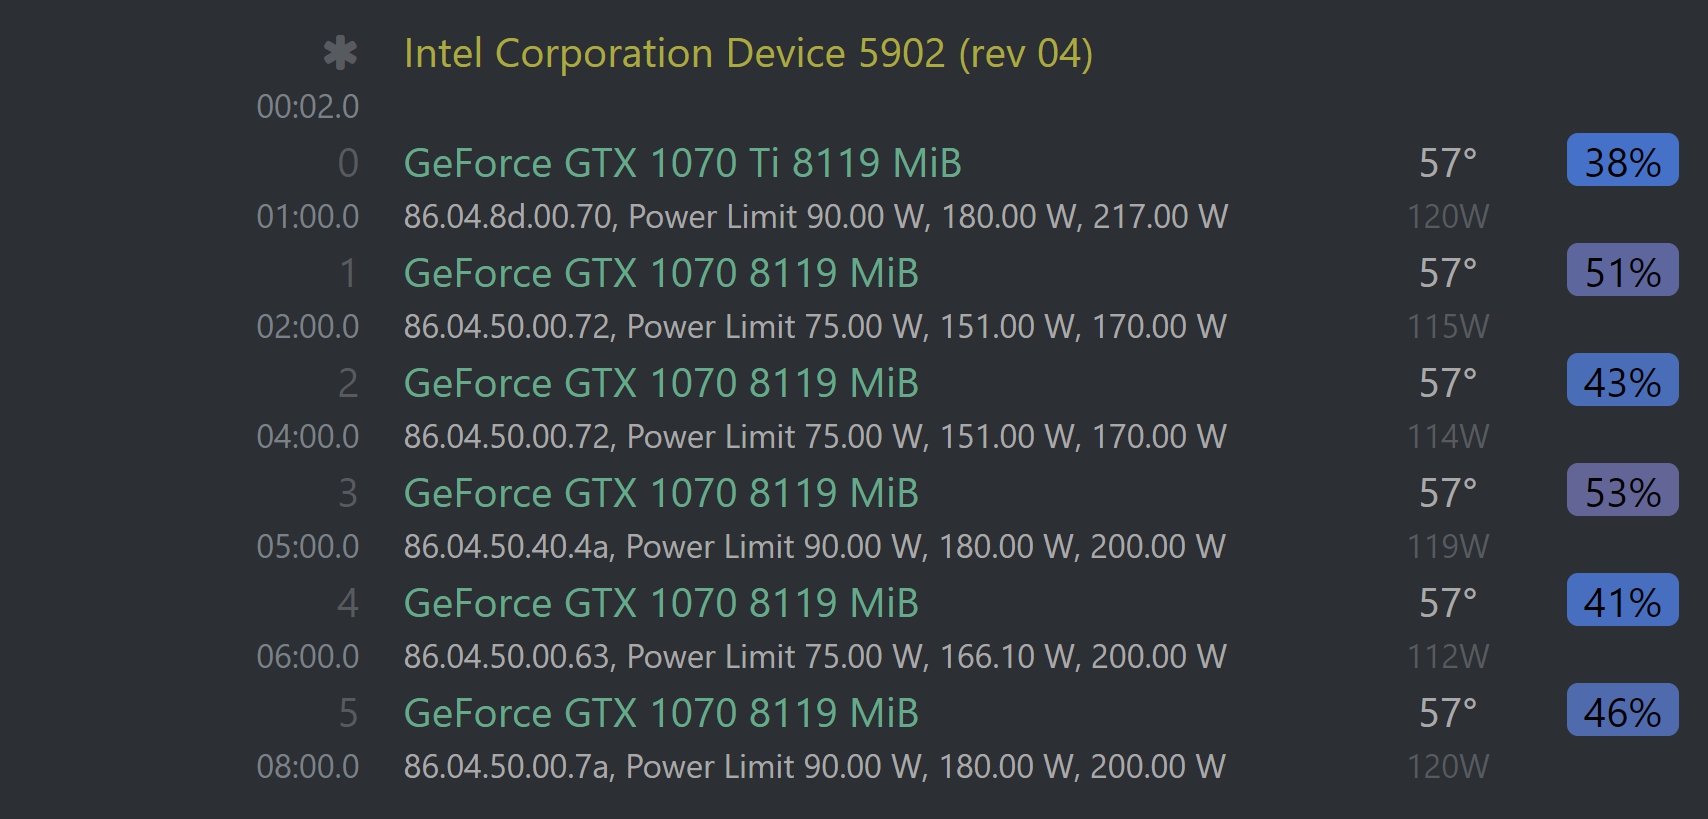1708x819 pixels.
Task: Click the 38% fan speed badge
Action: click(1622, 161)
